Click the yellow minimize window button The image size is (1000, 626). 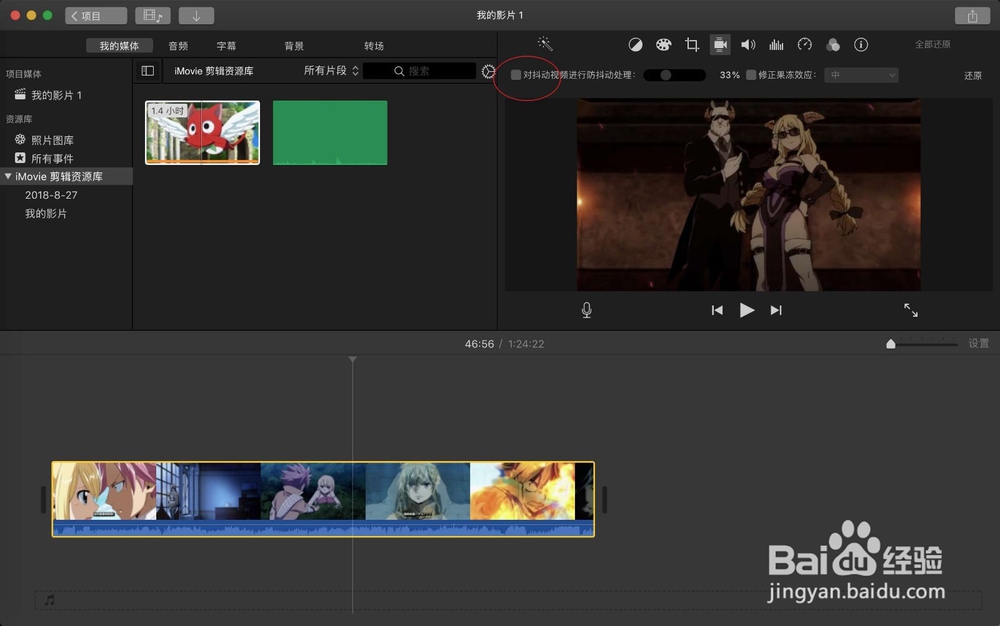(x=31, y=15)
